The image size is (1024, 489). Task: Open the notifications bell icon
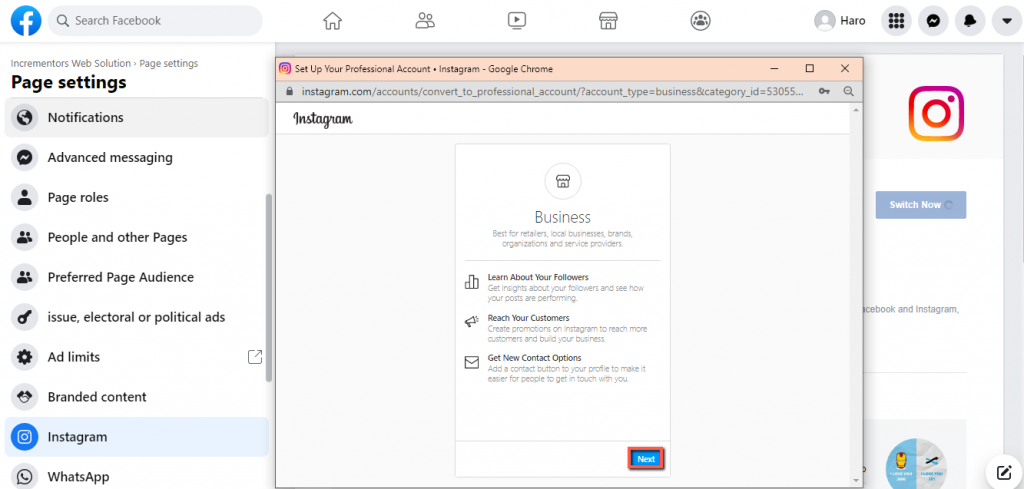pyautogui.click(x=970, y=21)
